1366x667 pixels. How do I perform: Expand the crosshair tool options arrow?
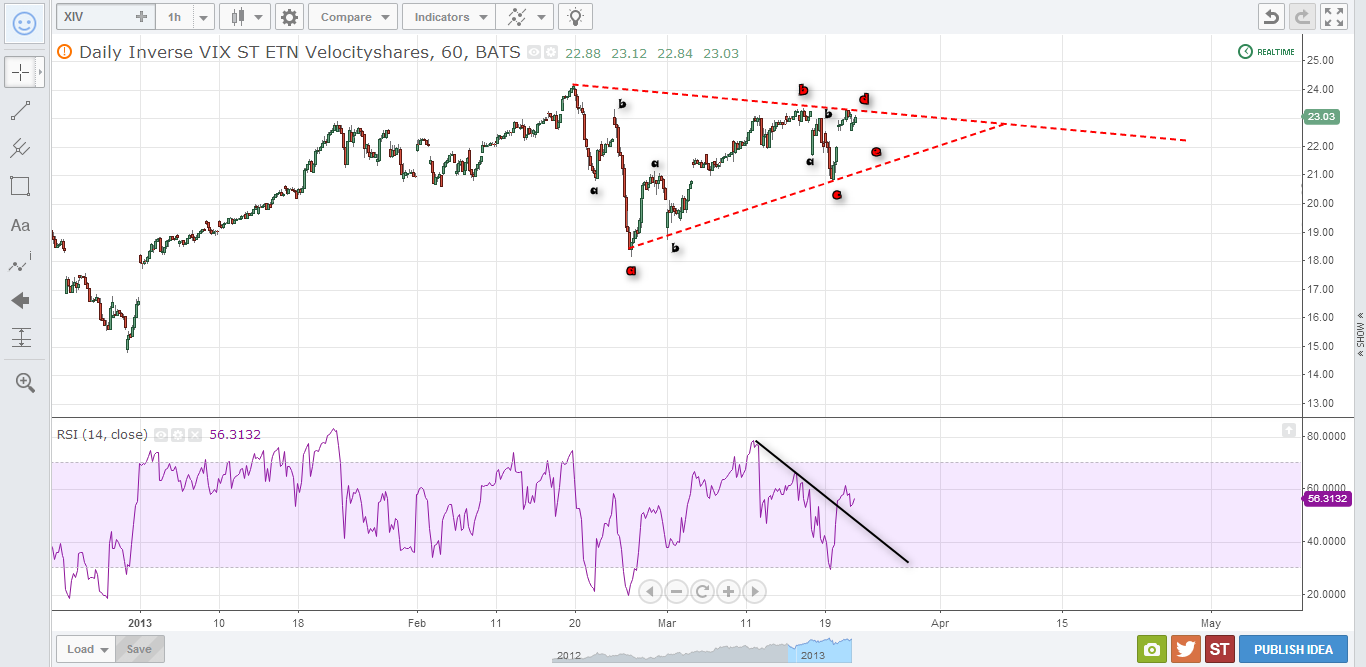40,72
